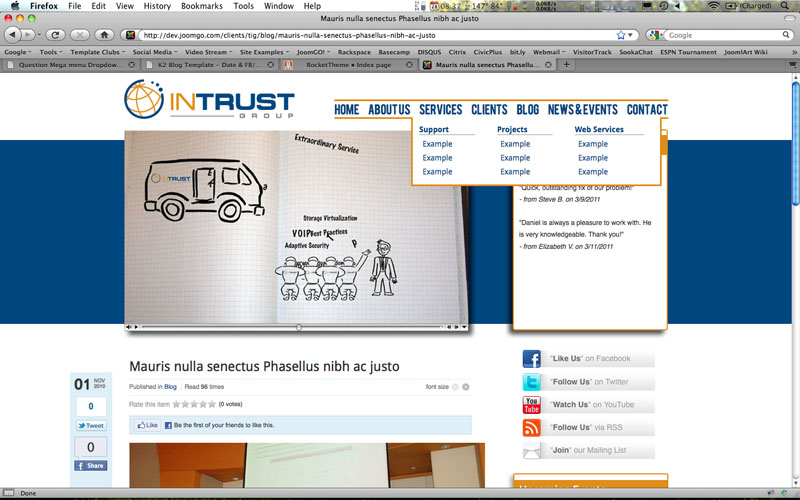Click SERVICES in the site navigation
The height and width of the screenshot is (500, 800).
click(x=440, y=110)
